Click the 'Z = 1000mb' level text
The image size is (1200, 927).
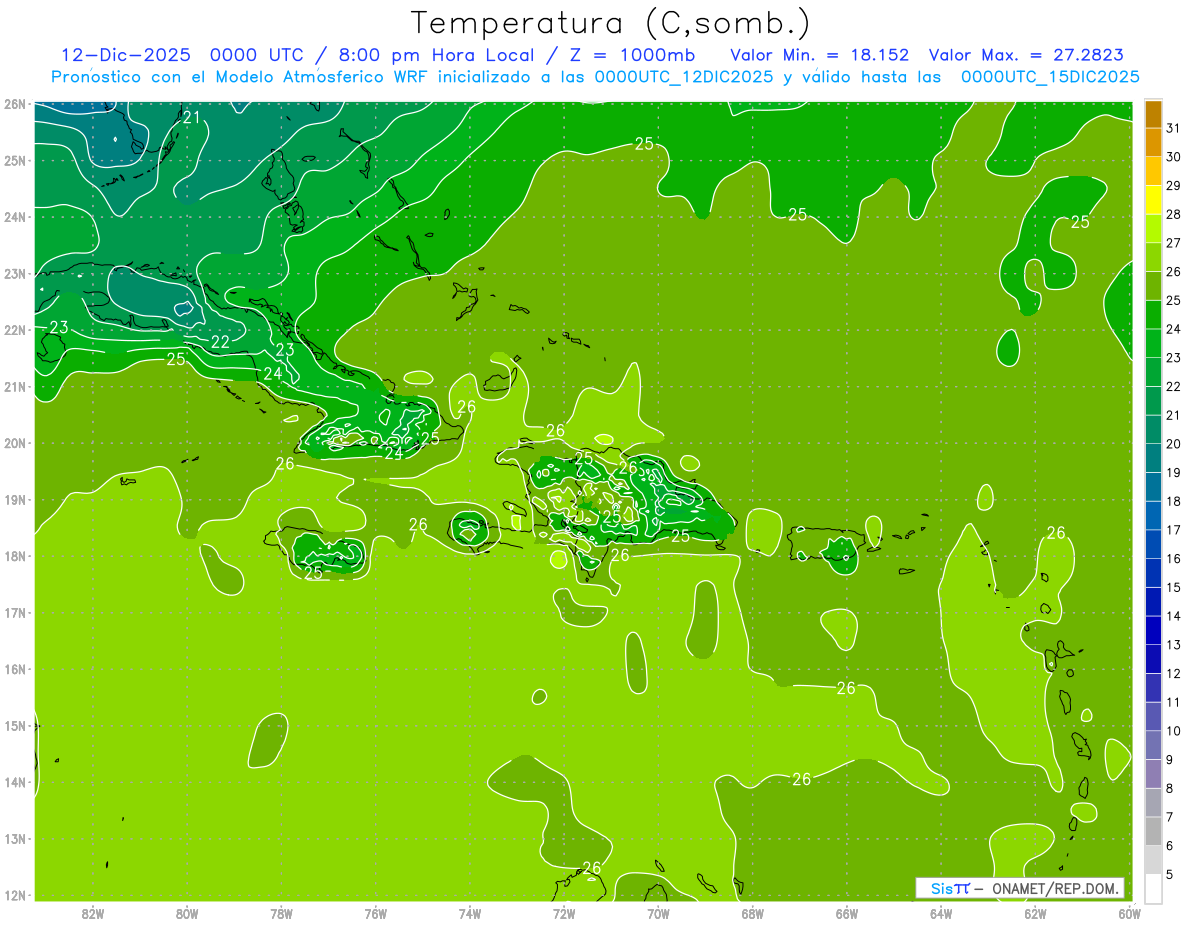coord(632,54)
